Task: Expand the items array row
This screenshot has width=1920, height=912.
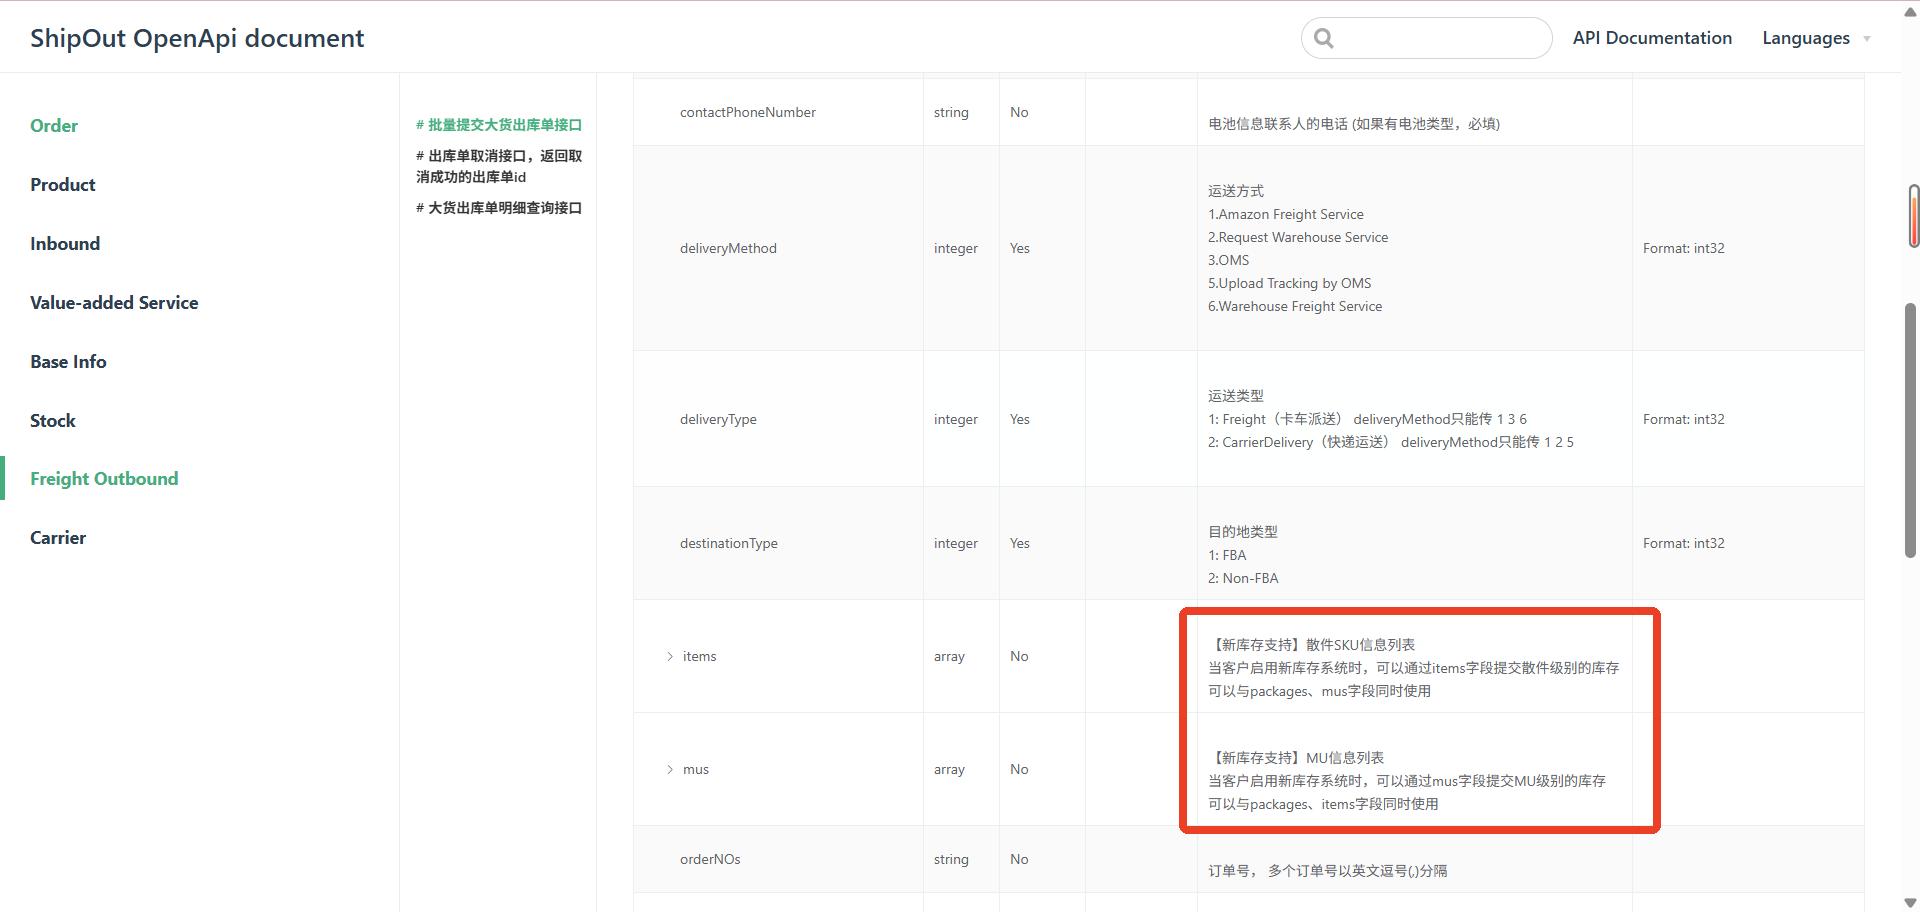Action: [670, 656]
